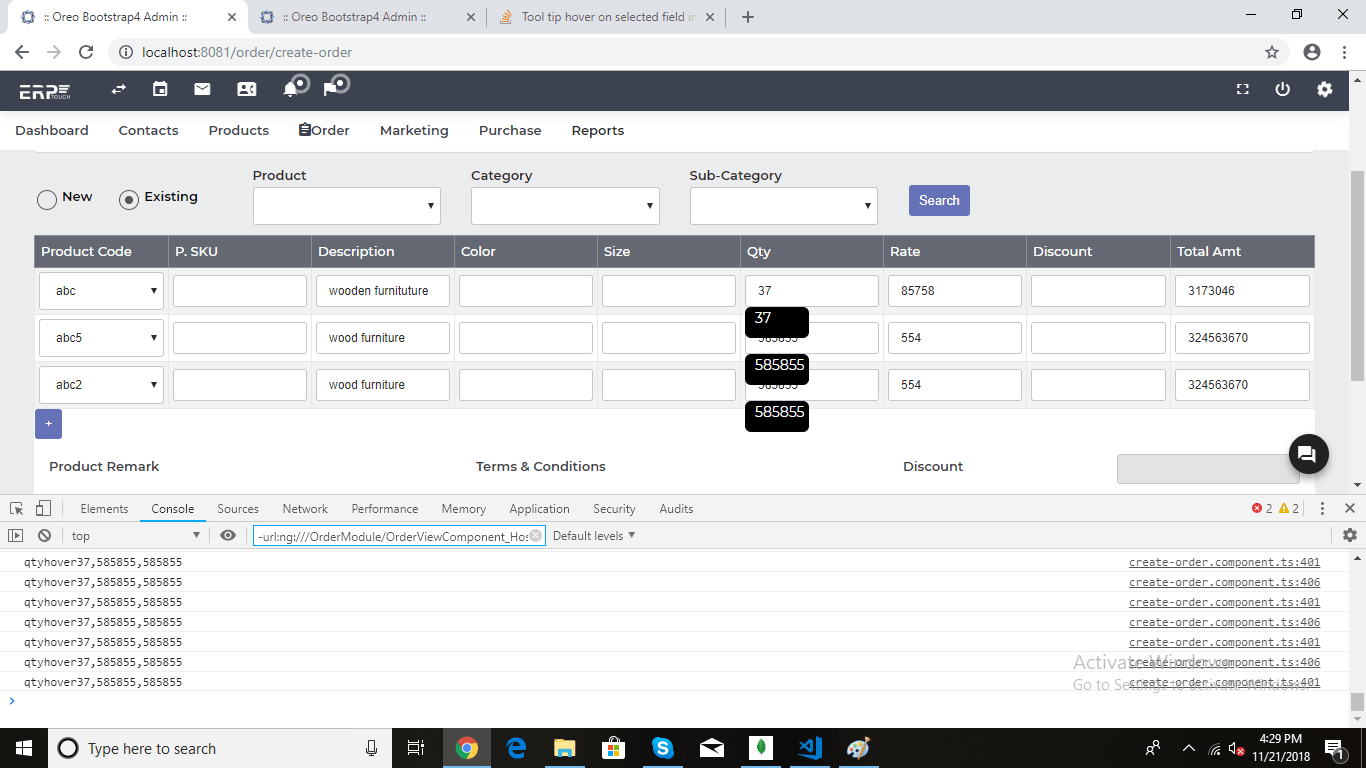Click the power logout icon

1283,89
